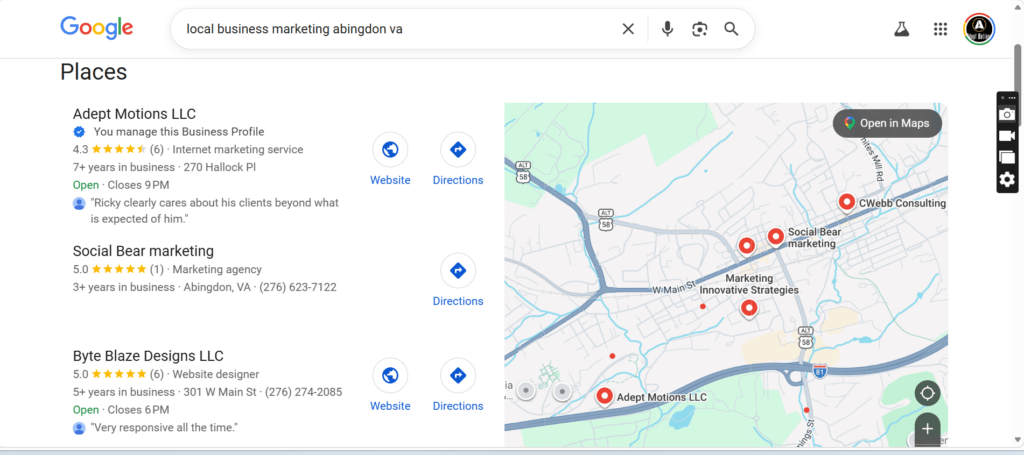Click Adept Motions Directions arrow icon
Screen dimensions: 1024x455
click(458, 149)
